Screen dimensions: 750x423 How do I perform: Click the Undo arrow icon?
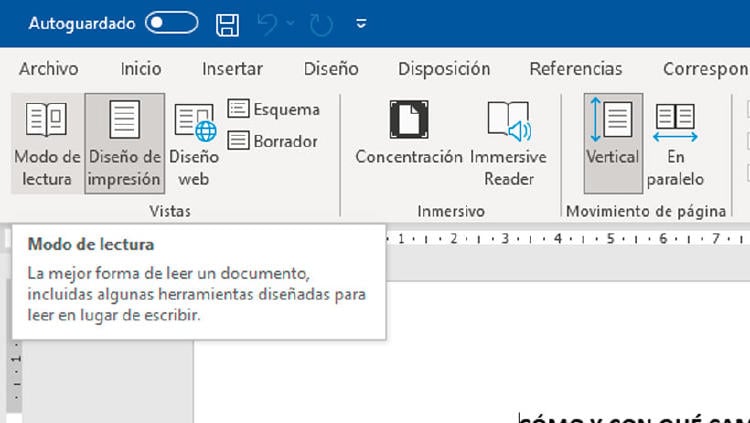(266, 23)
